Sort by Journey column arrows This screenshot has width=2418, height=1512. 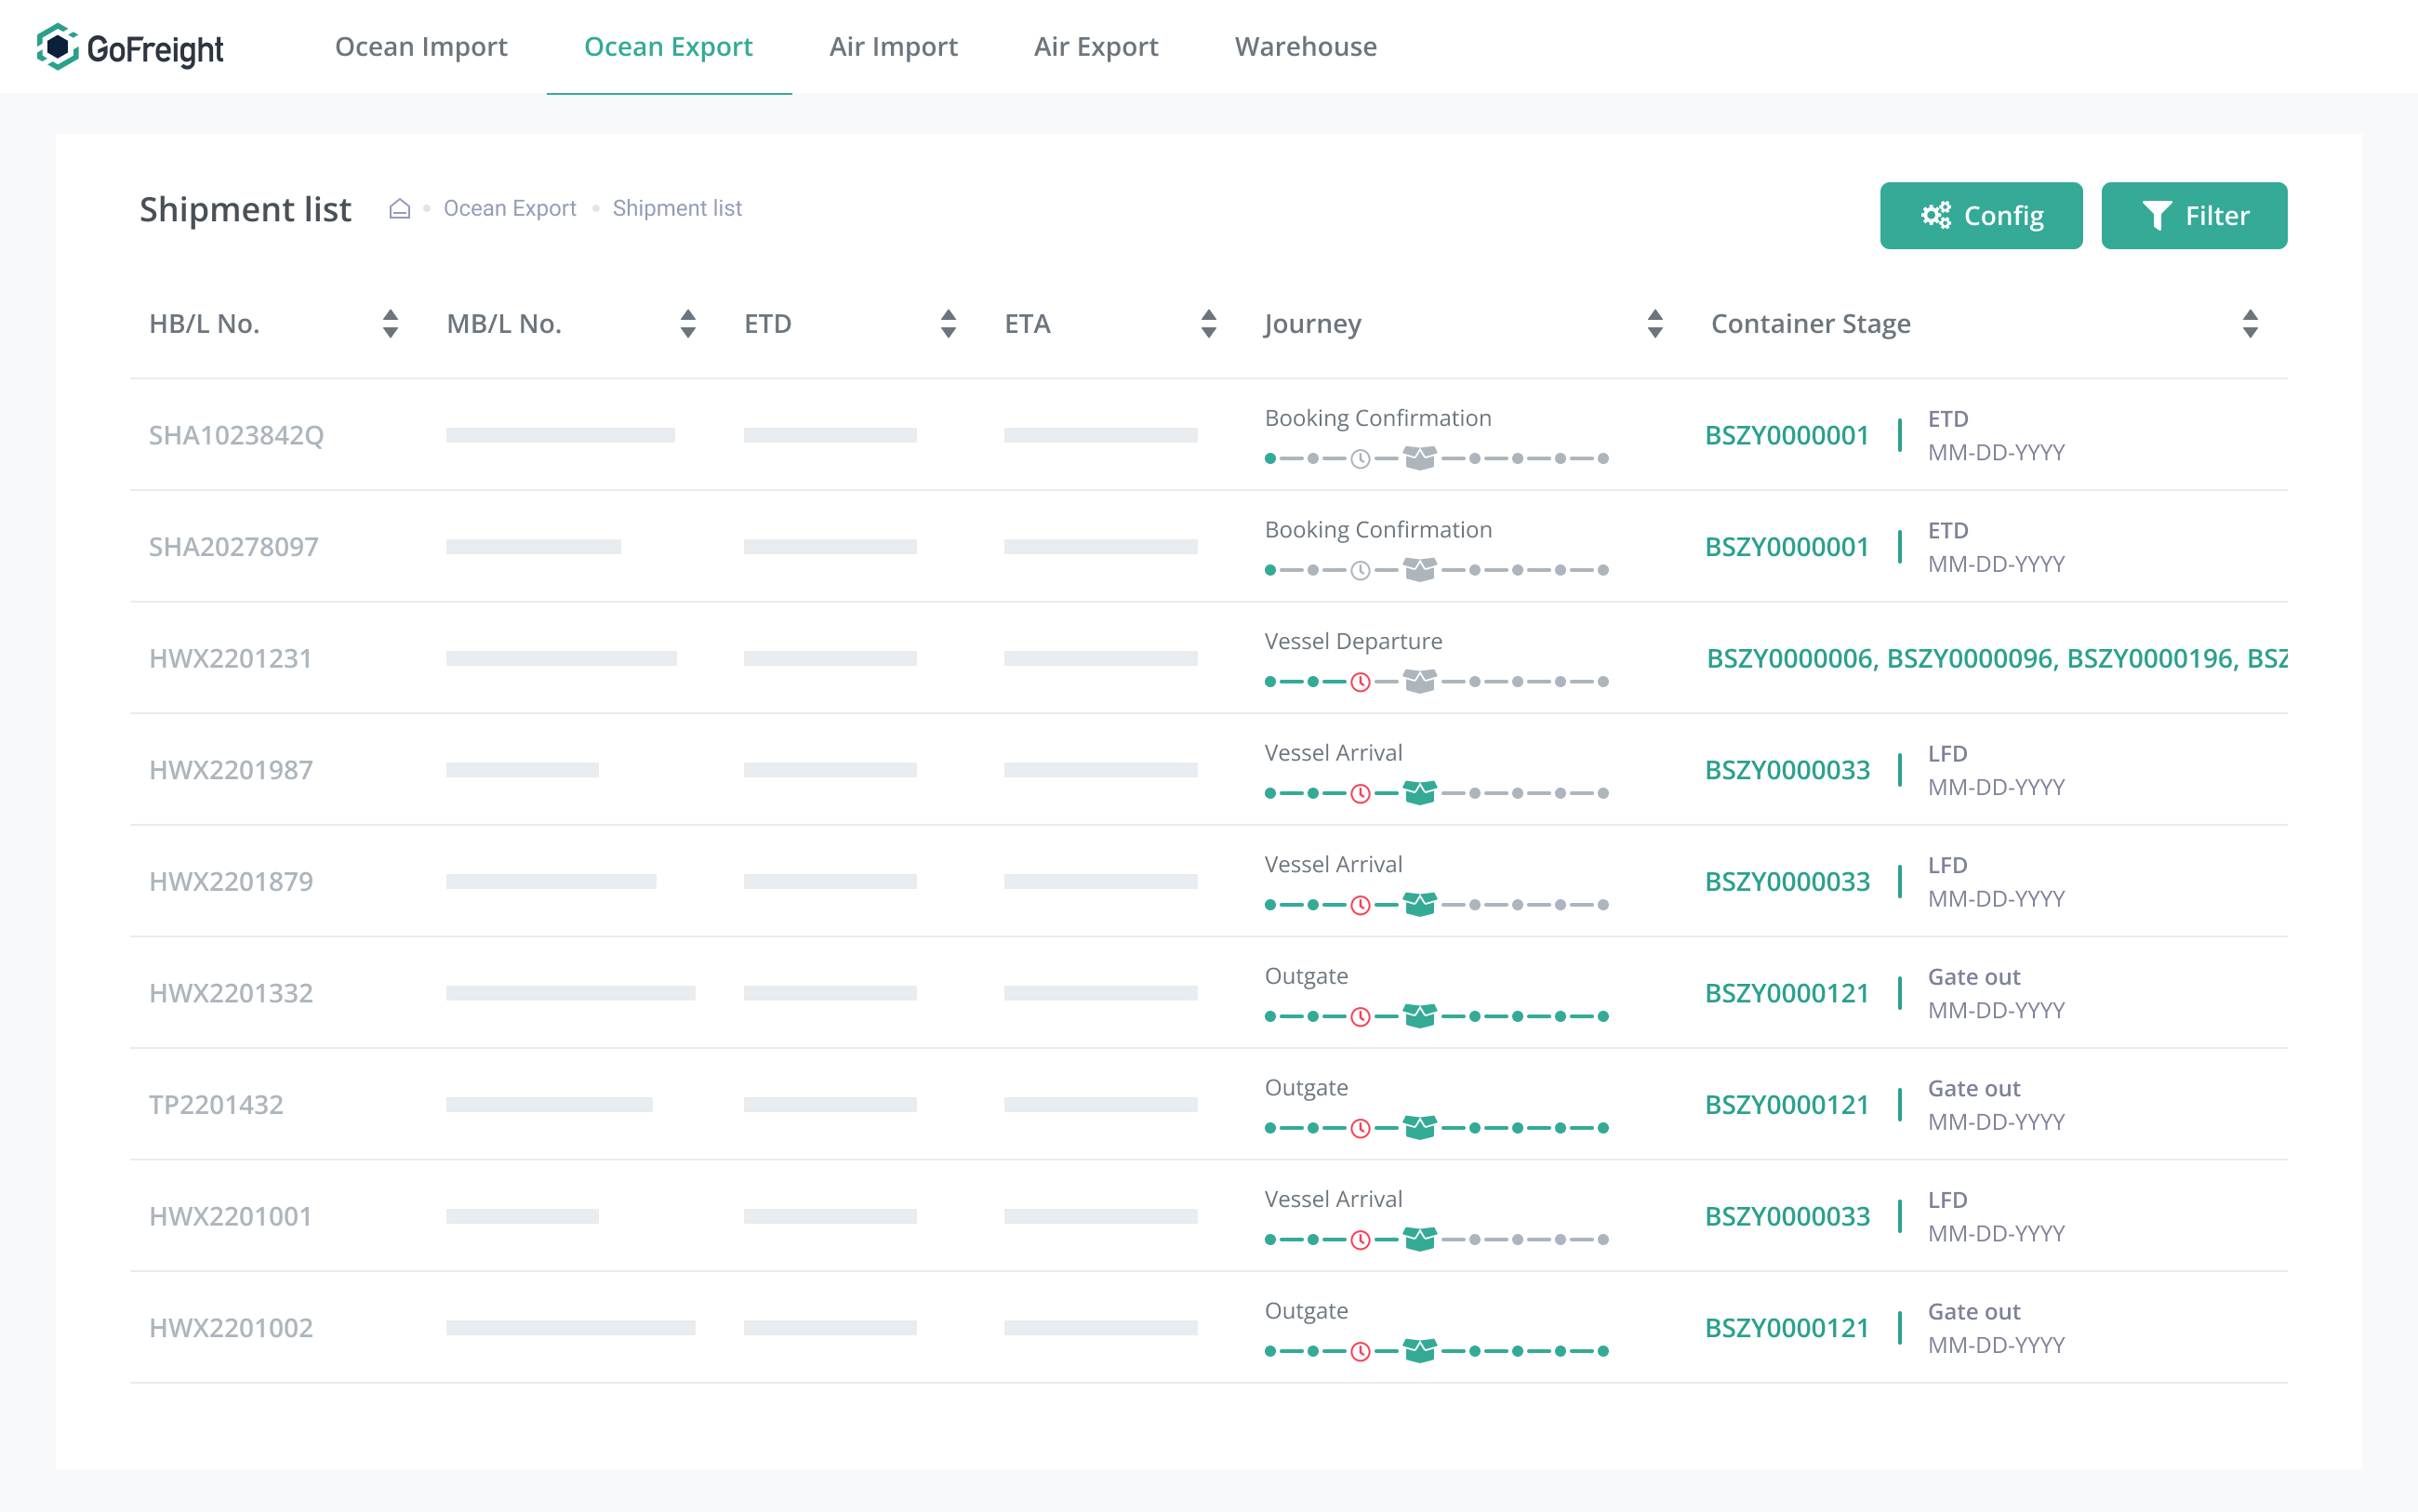point(1655,324)
